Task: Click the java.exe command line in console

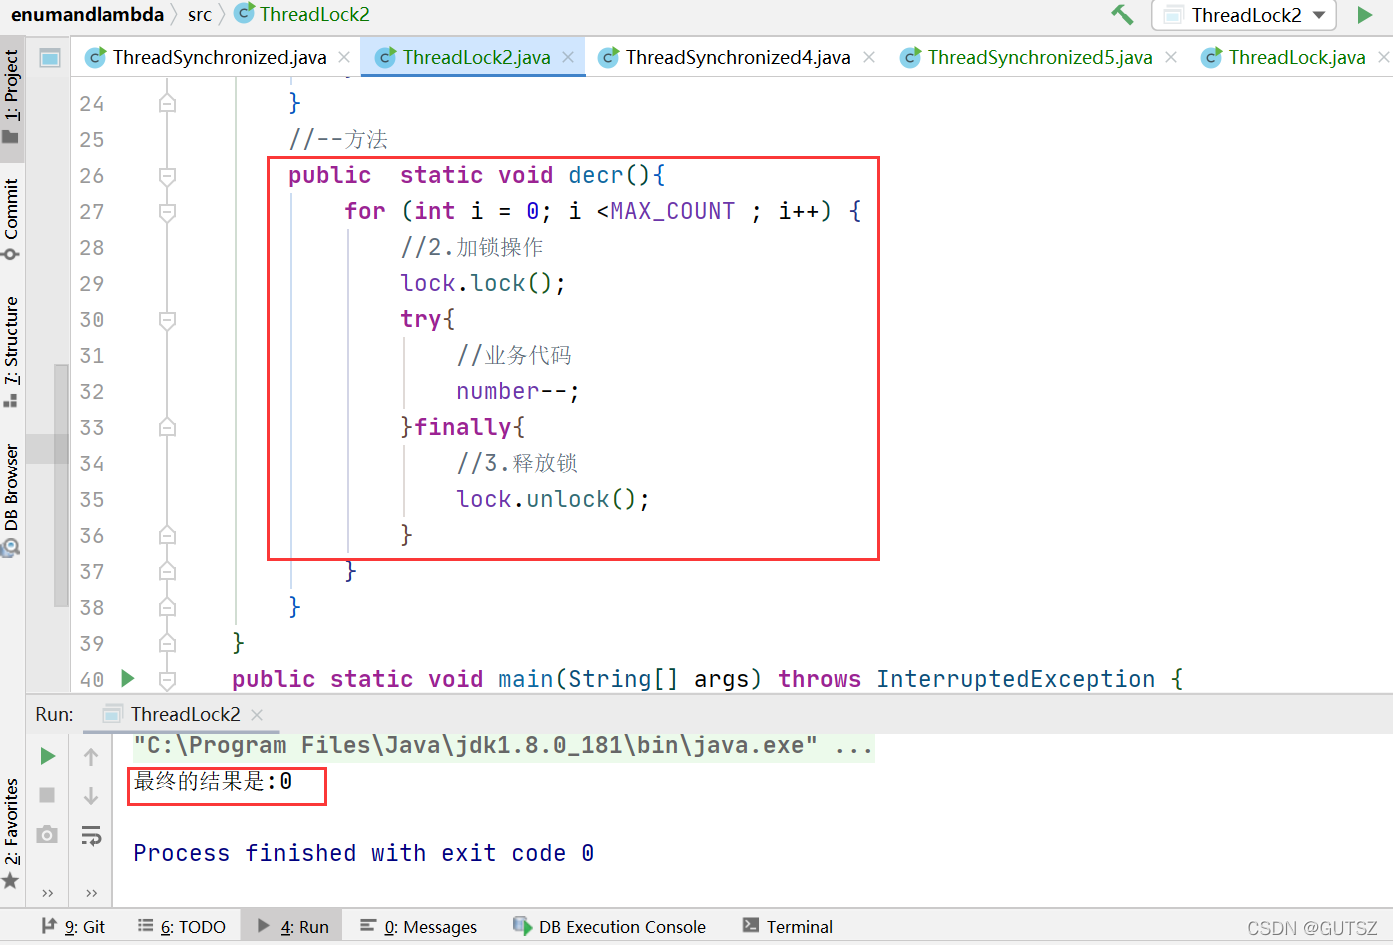Action: [x=504, y=746]
